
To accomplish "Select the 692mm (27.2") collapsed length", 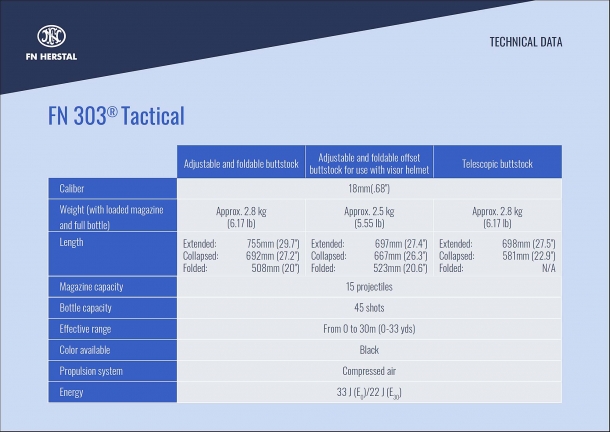I will coord(273,256).
